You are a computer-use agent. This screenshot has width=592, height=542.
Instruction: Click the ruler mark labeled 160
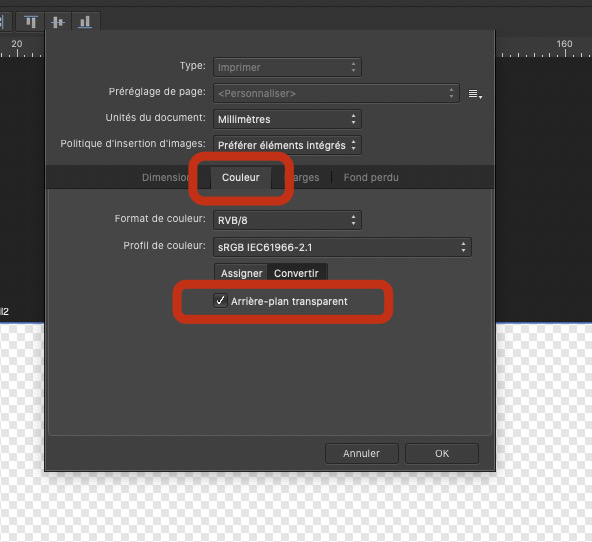[564, 44]
